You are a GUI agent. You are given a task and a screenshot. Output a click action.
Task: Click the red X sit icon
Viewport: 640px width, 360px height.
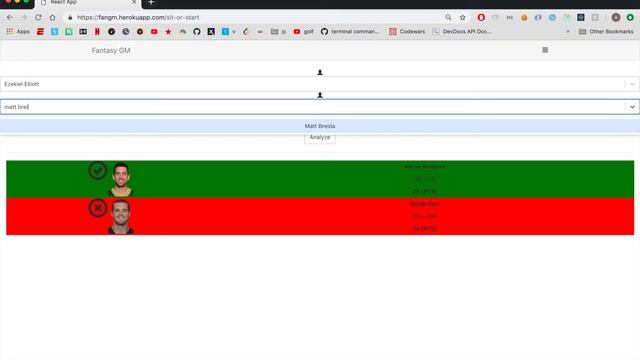[x=98, y=208]
